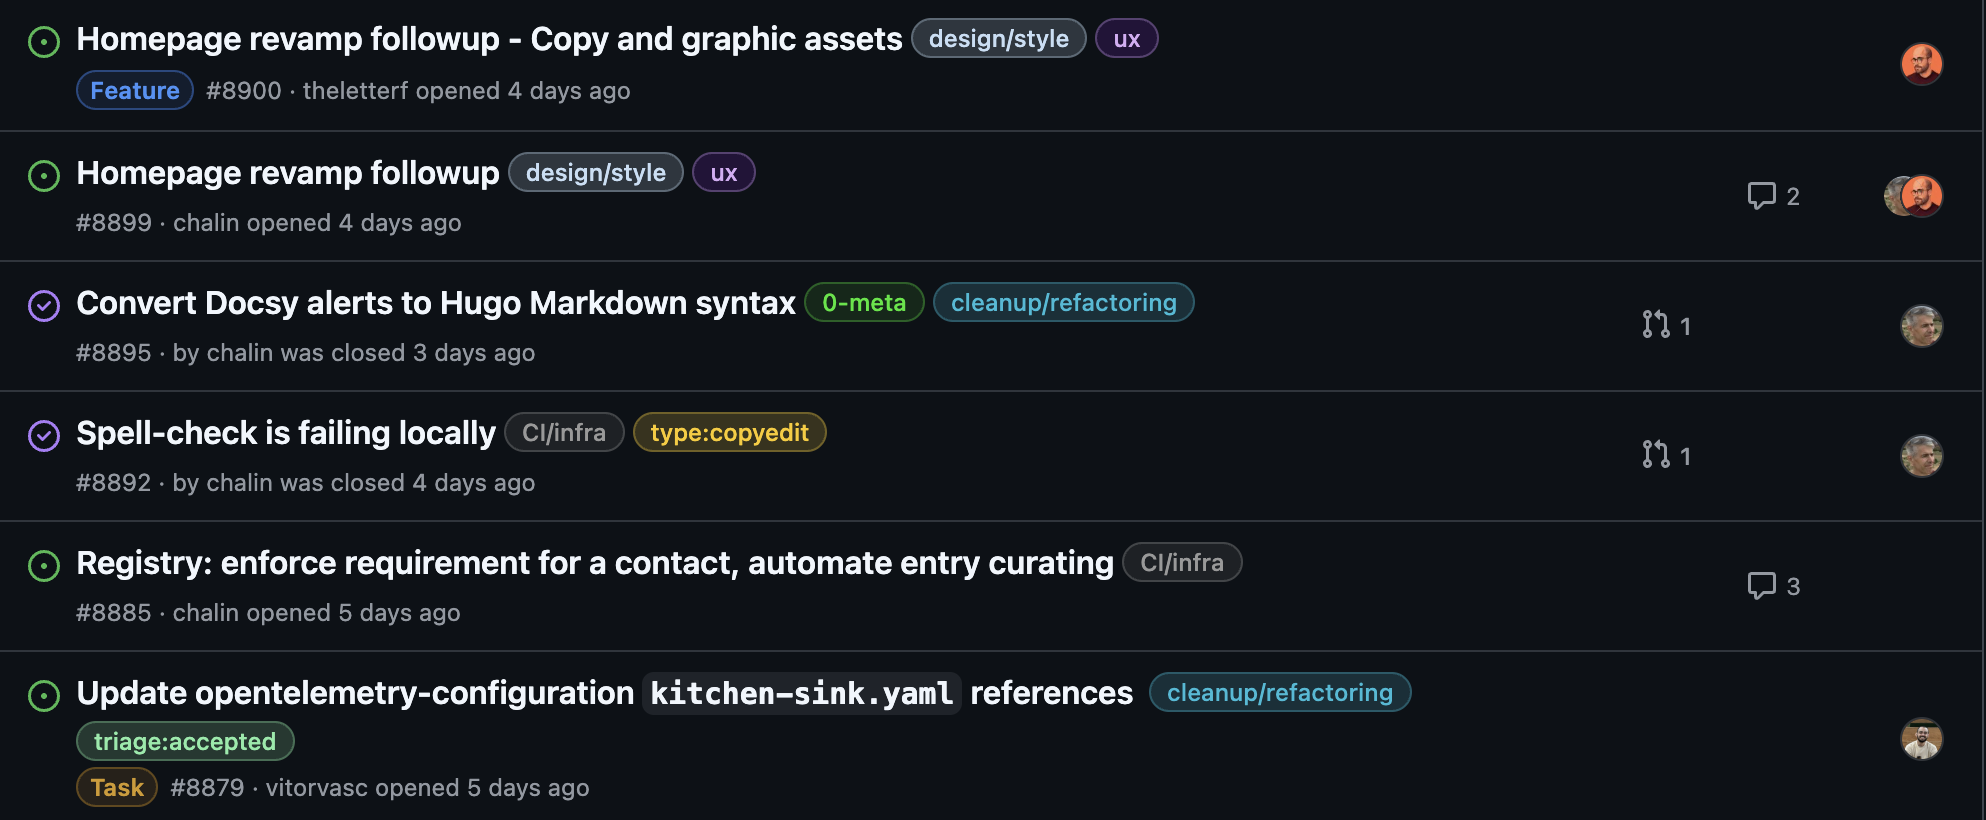
Task: Open 'Convert Docsy alerts to Hugo Markdown syntax'
Action: (x=435, y=303)
